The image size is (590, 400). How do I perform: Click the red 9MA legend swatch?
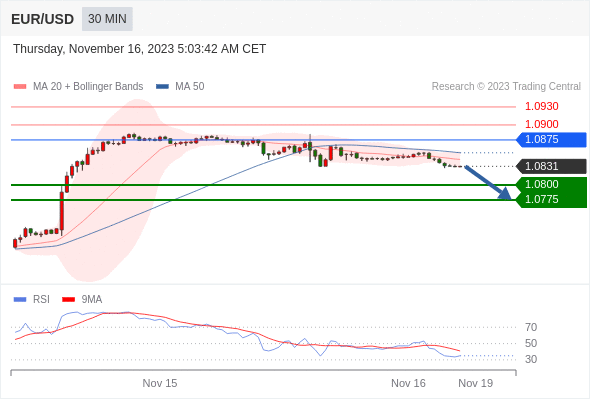tap(68, 300)
